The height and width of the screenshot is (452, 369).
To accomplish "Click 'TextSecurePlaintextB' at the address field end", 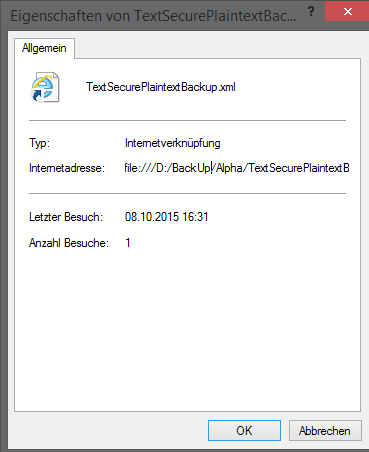I will (299, 168).
